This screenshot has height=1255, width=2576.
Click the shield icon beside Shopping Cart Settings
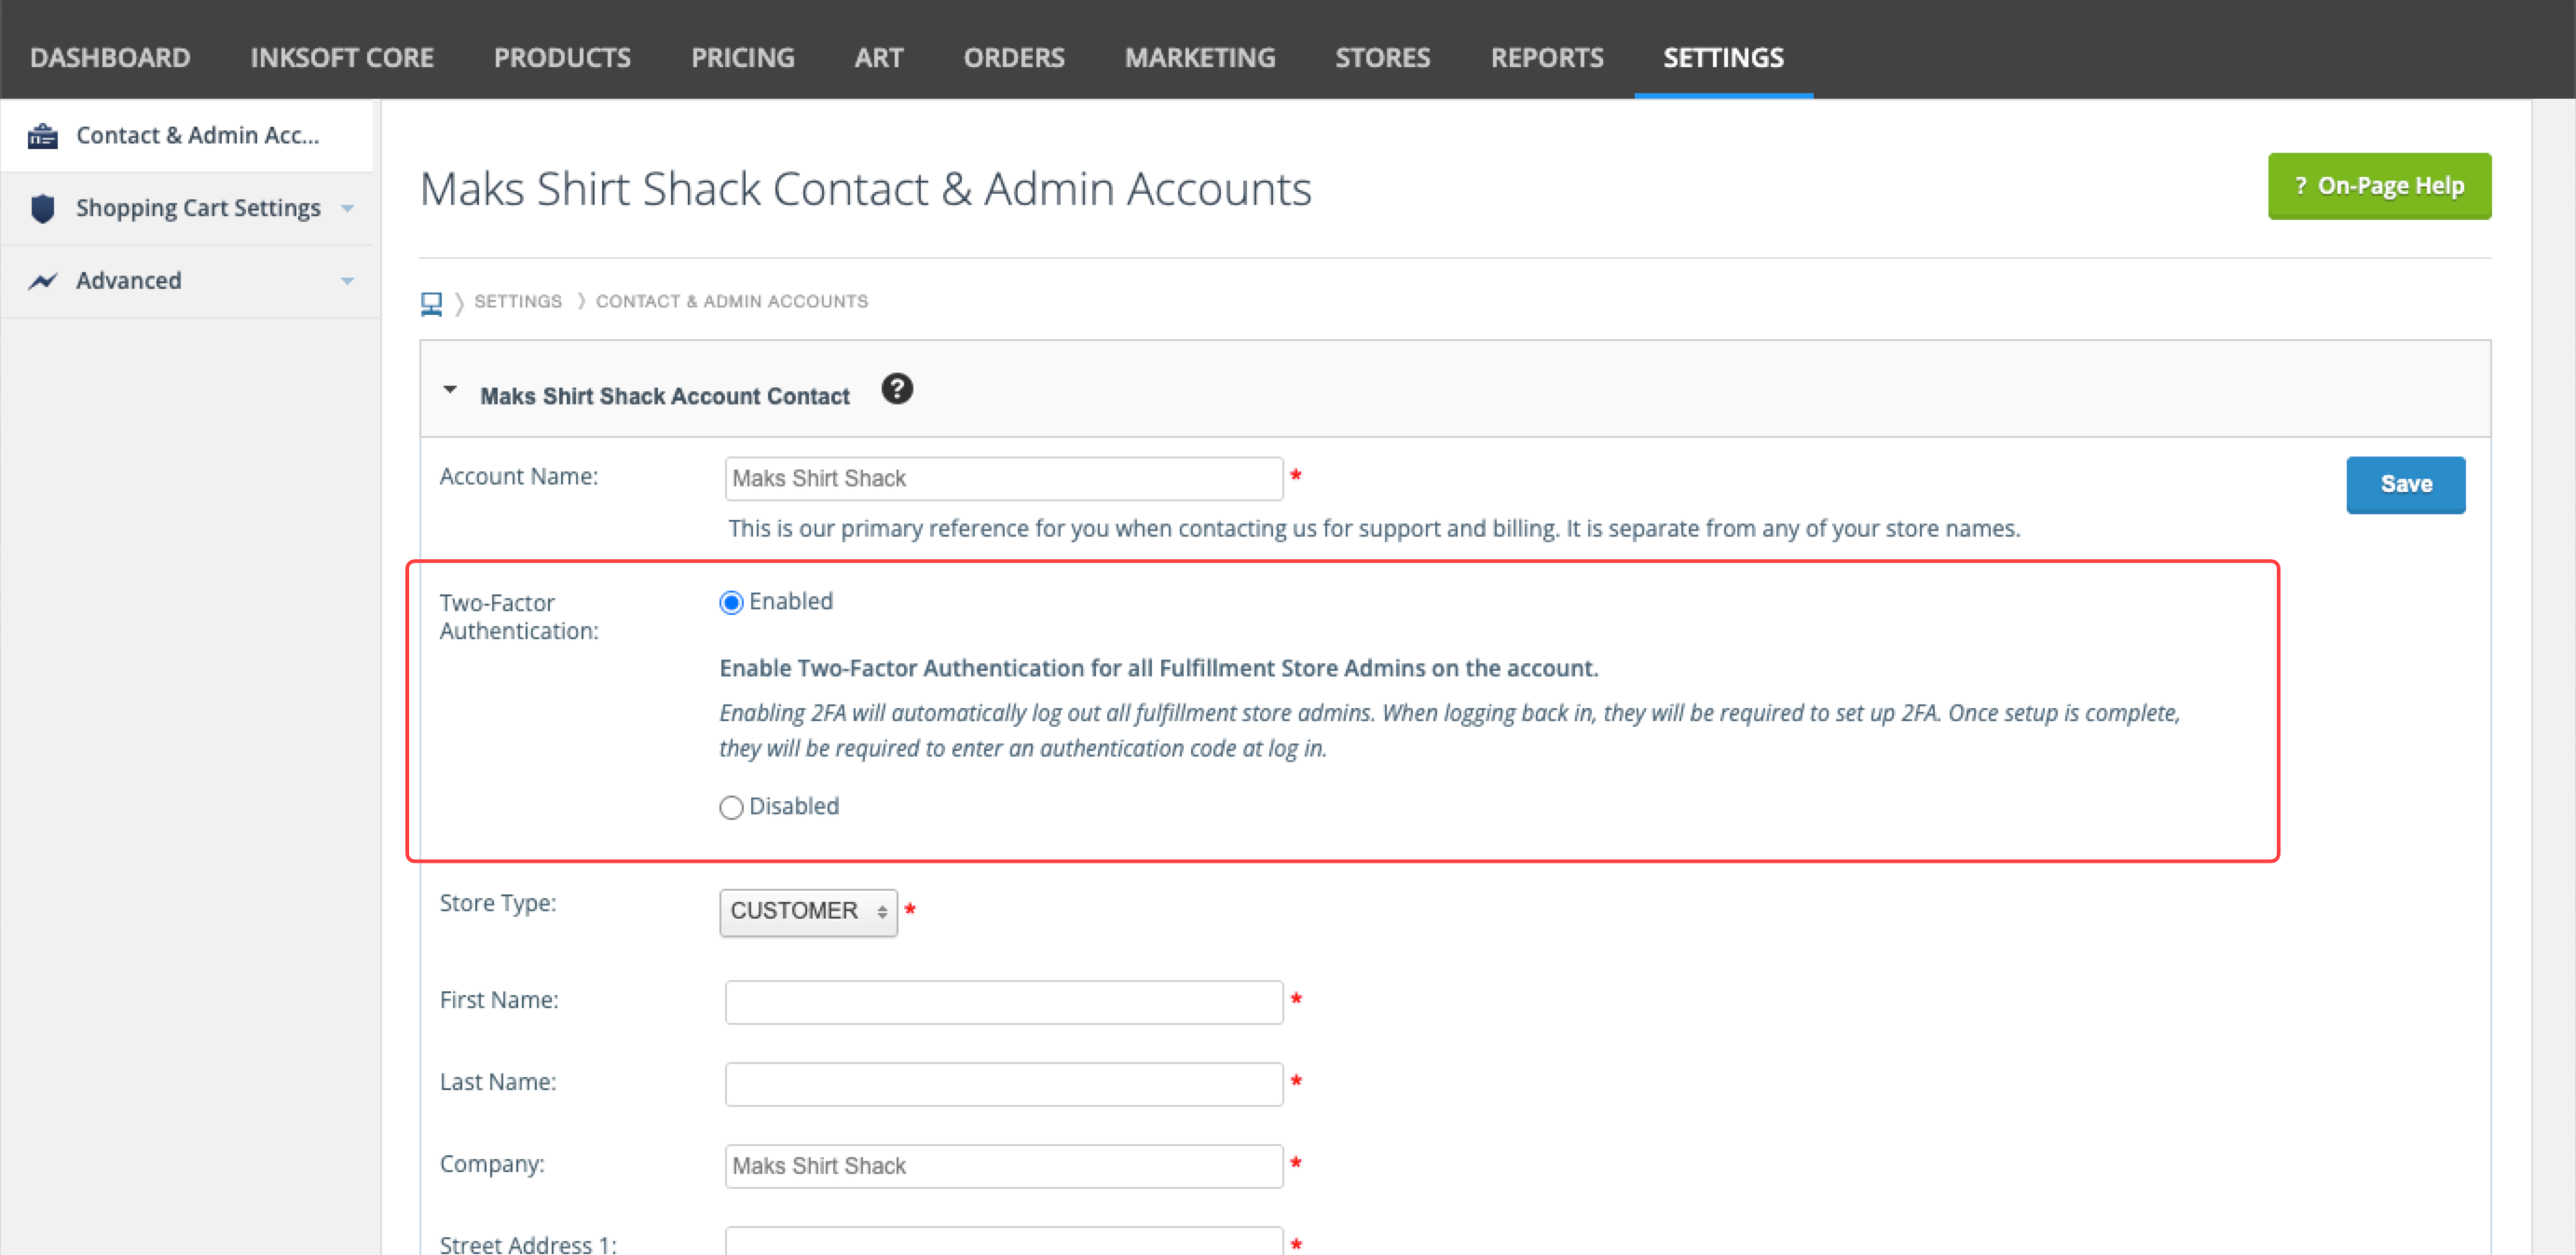tap(42, 208)
